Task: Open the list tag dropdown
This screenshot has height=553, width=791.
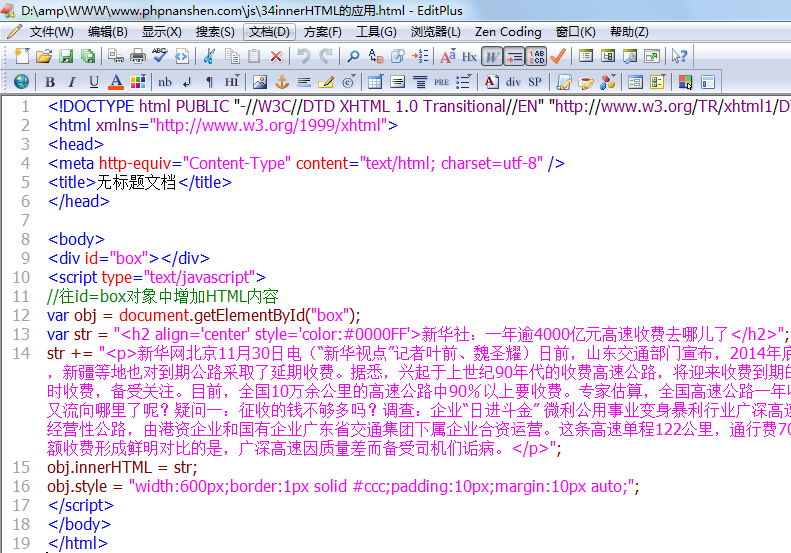Action: click(464, 82)
